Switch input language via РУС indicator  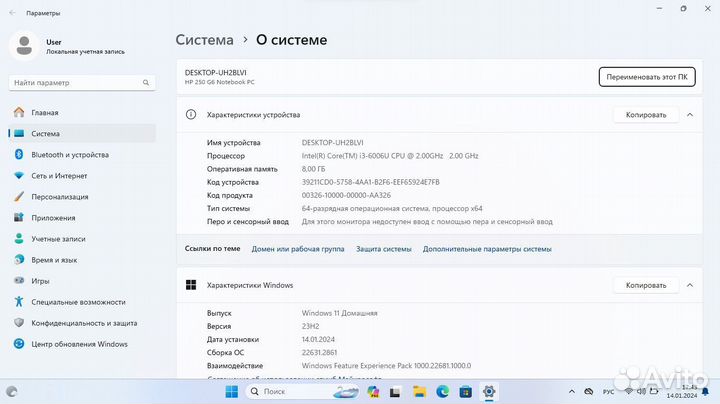click(608, 392)
